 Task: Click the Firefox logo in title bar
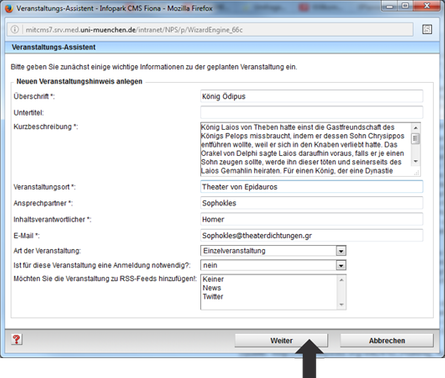[9, 8]
